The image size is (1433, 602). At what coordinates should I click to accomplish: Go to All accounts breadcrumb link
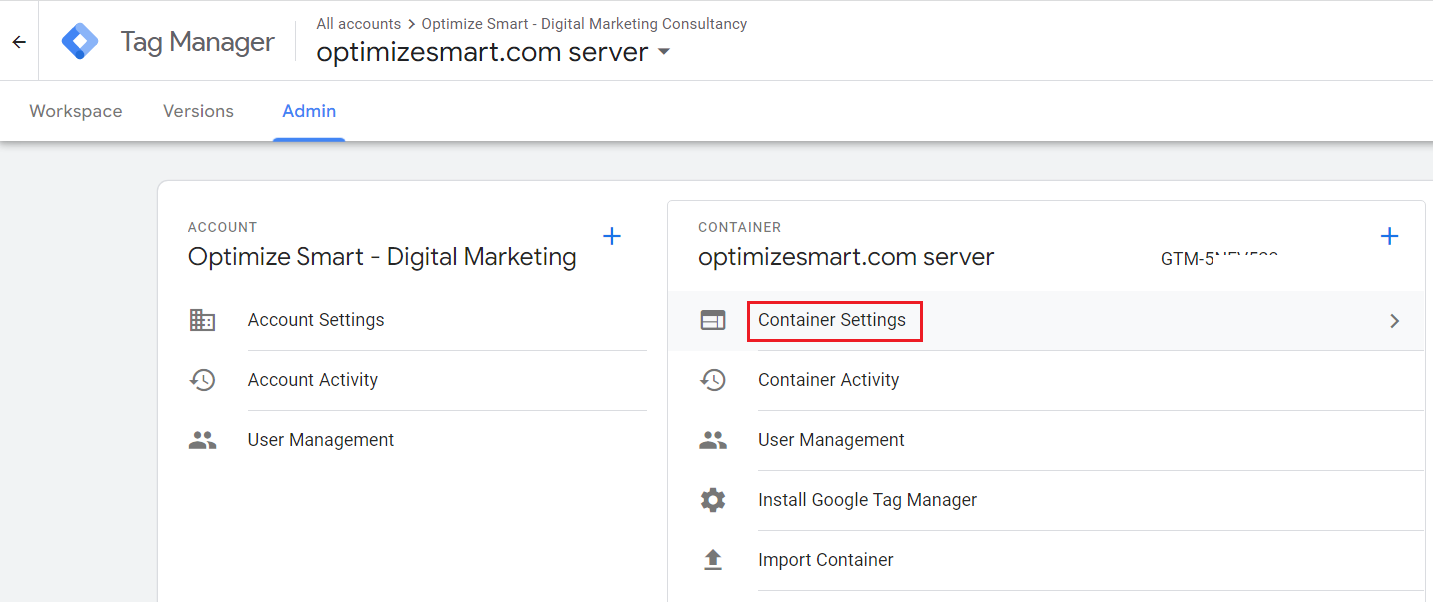pyautogui.click(x=358, y=23)
